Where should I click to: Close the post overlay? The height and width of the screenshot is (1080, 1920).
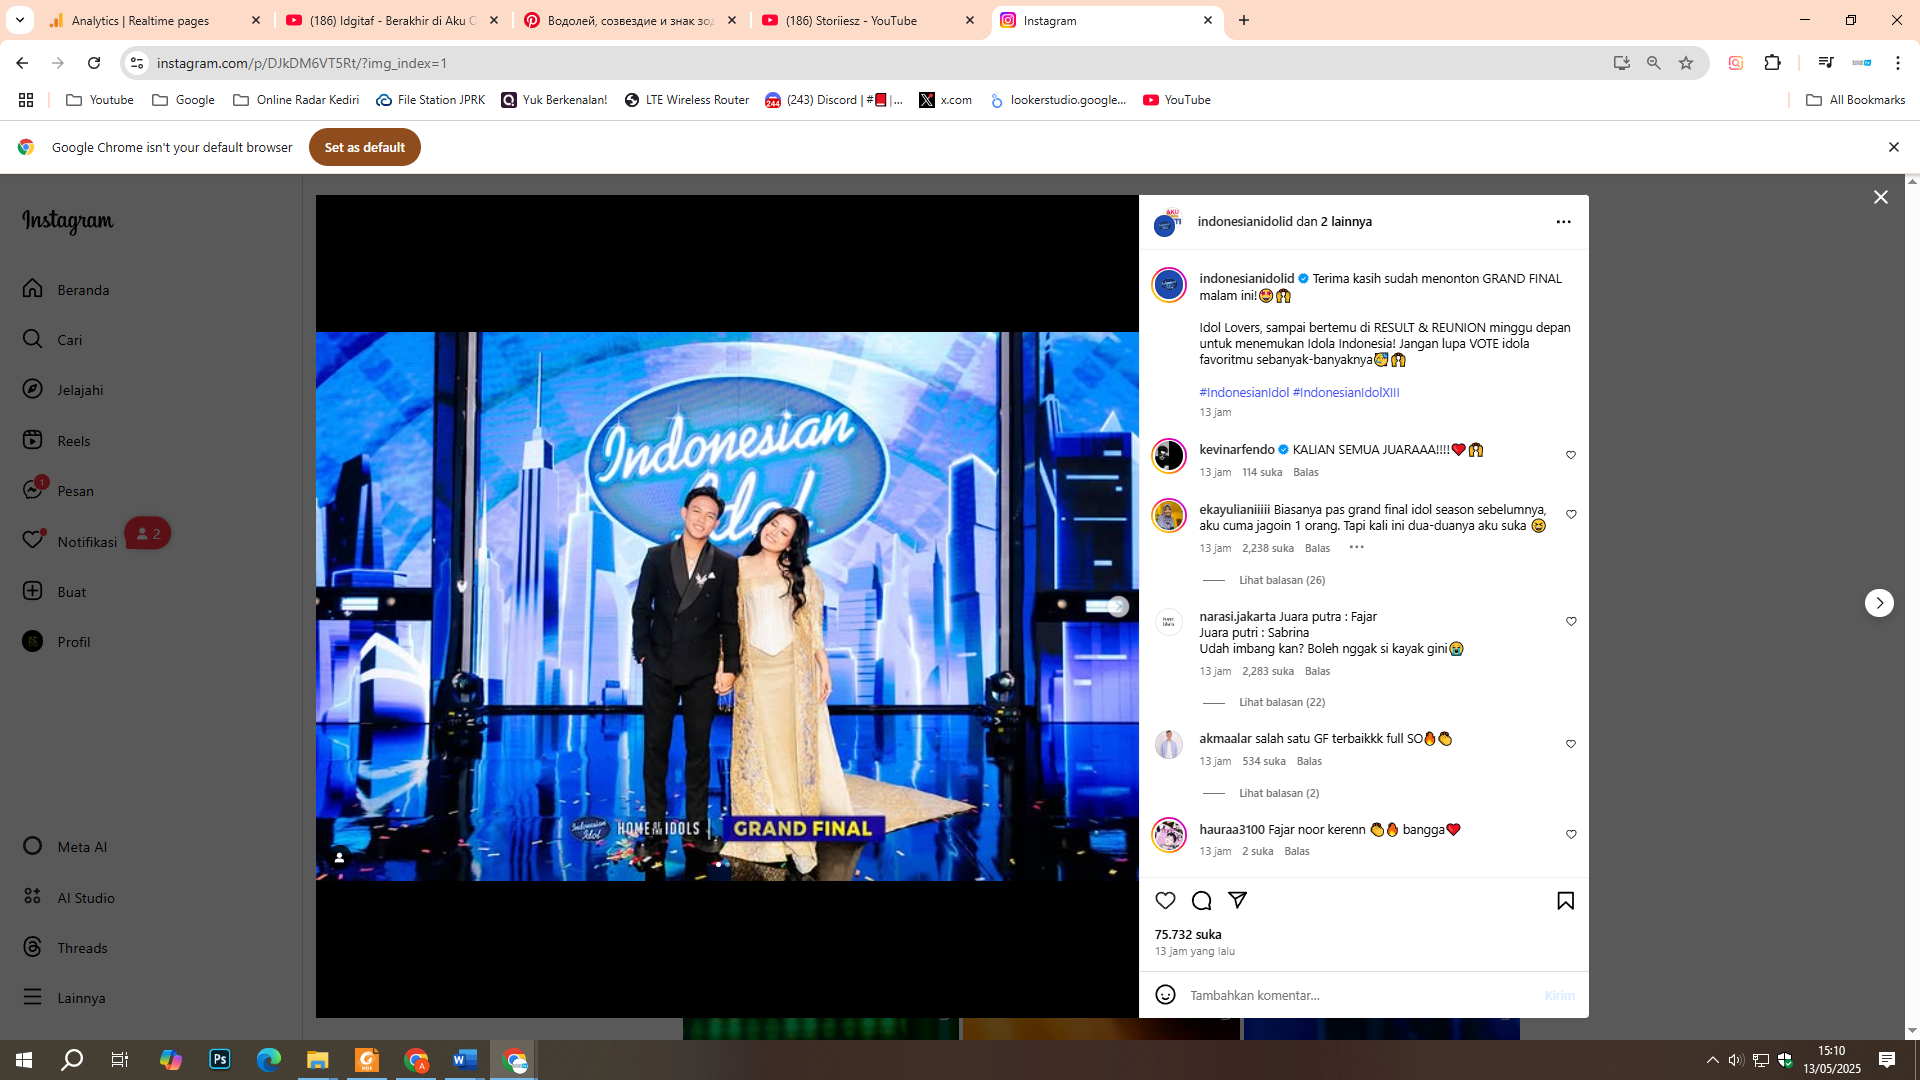(x=1880, y=197)
